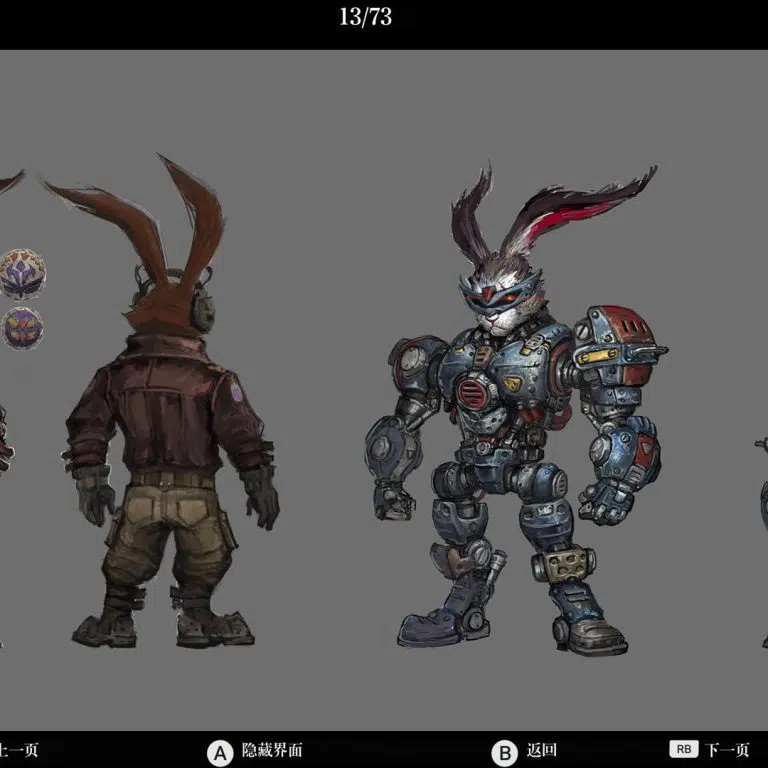Select the lower purple round emblem badge
This screenshot has height=768, width=768.
point(22,327)
